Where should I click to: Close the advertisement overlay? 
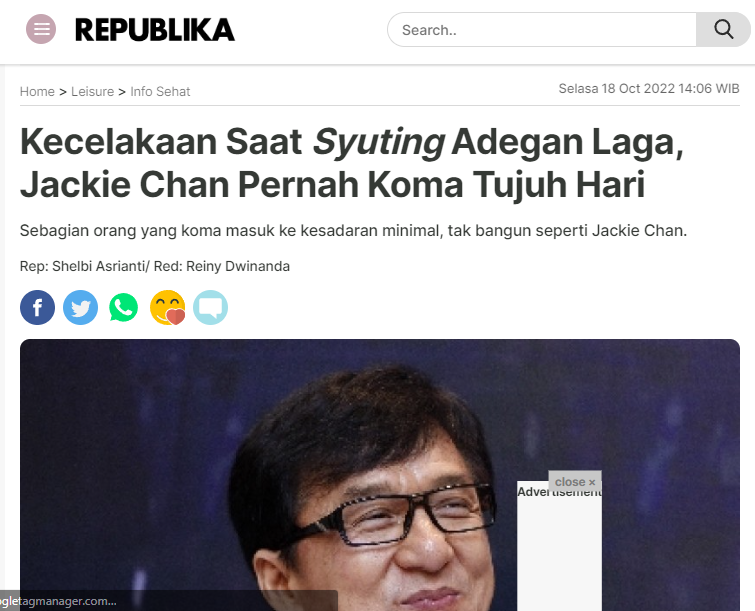click(575, 481)
